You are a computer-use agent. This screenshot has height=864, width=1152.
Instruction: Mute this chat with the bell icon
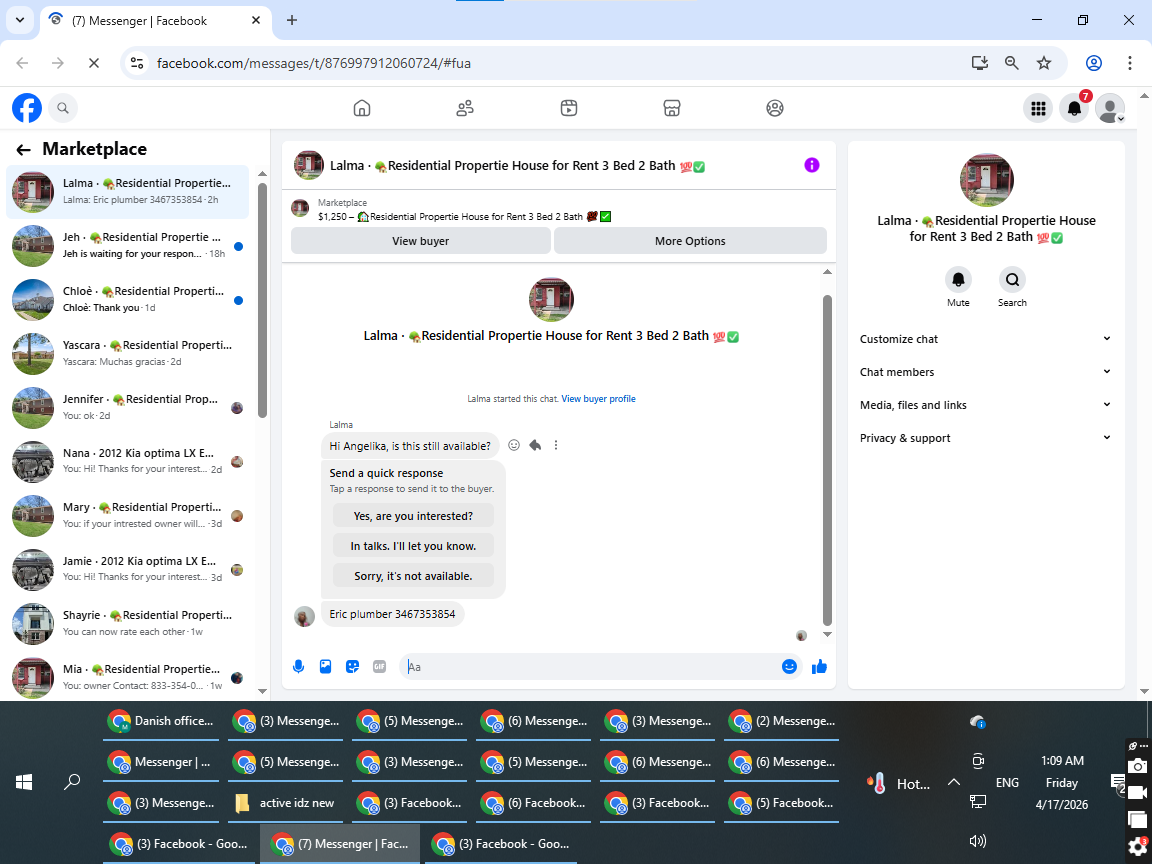(x=958, y=280)
